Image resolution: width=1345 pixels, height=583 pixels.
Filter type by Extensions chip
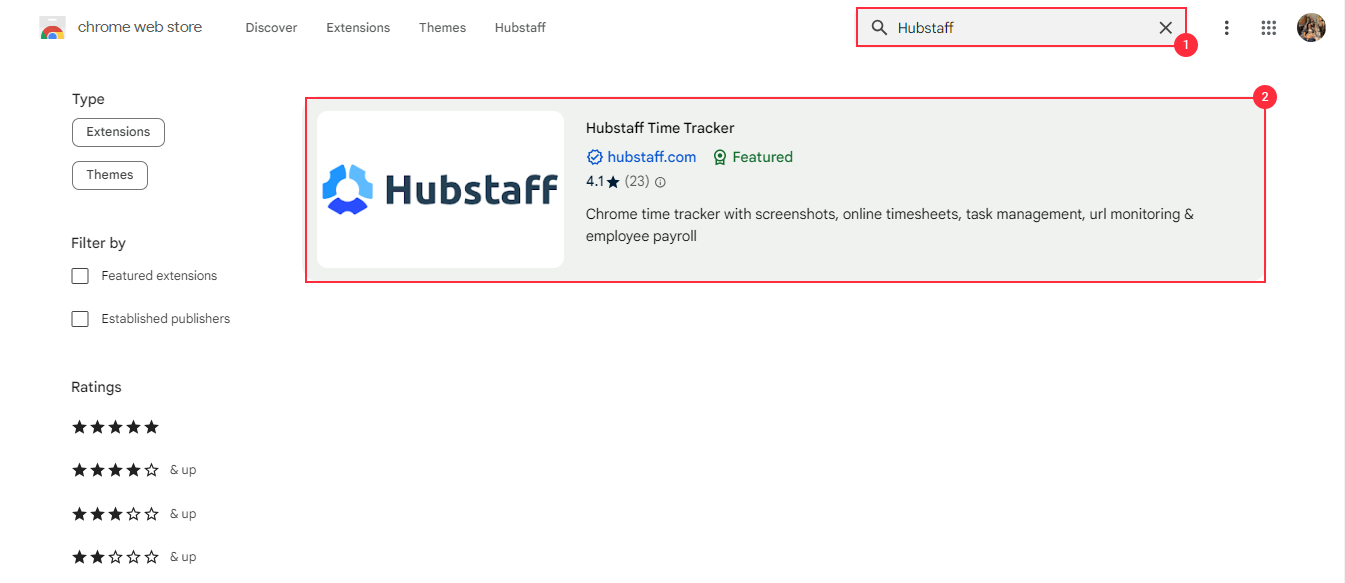118,132
